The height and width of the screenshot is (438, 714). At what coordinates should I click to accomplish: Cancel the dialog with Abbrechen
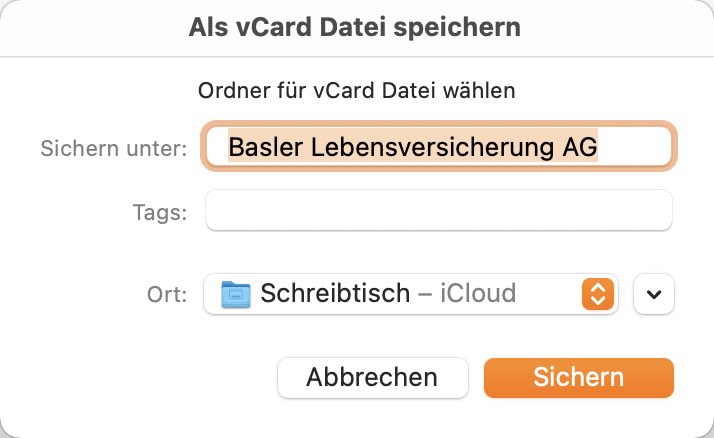pyautogui.click(x=372, y=377)
